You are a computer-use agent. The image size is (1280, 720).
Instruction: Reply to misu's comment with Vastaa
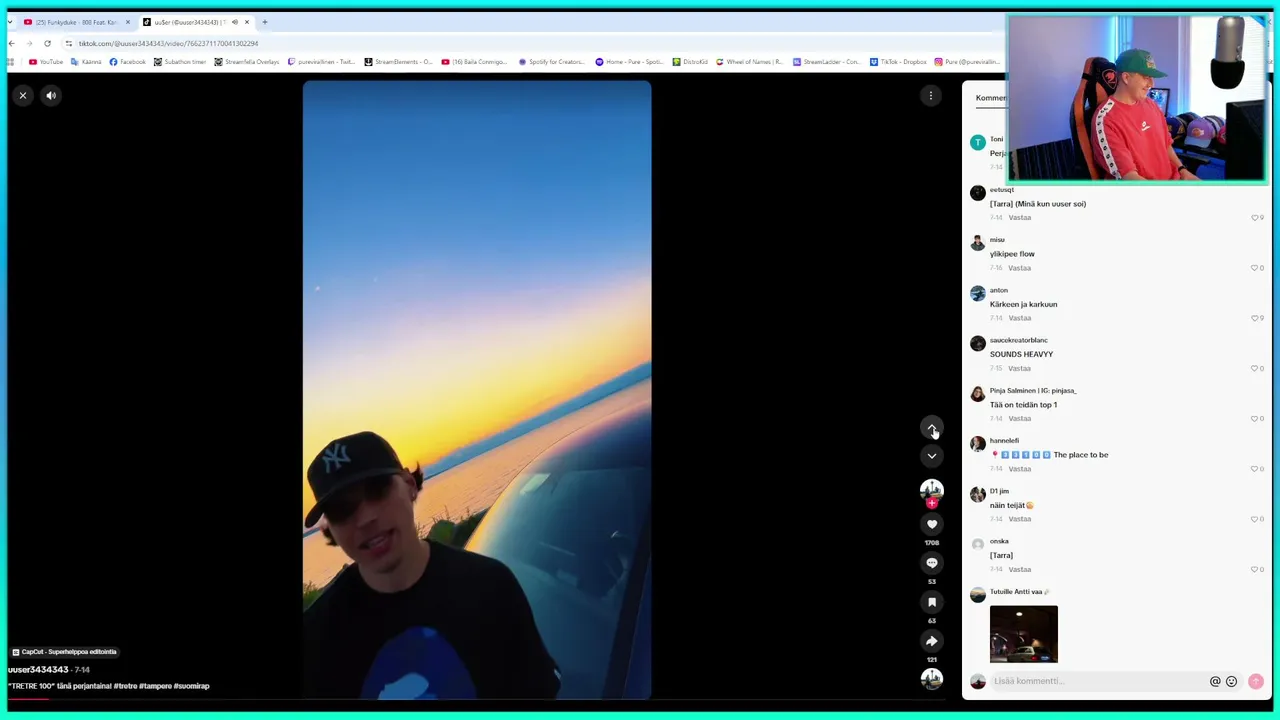pos(1019,268)
